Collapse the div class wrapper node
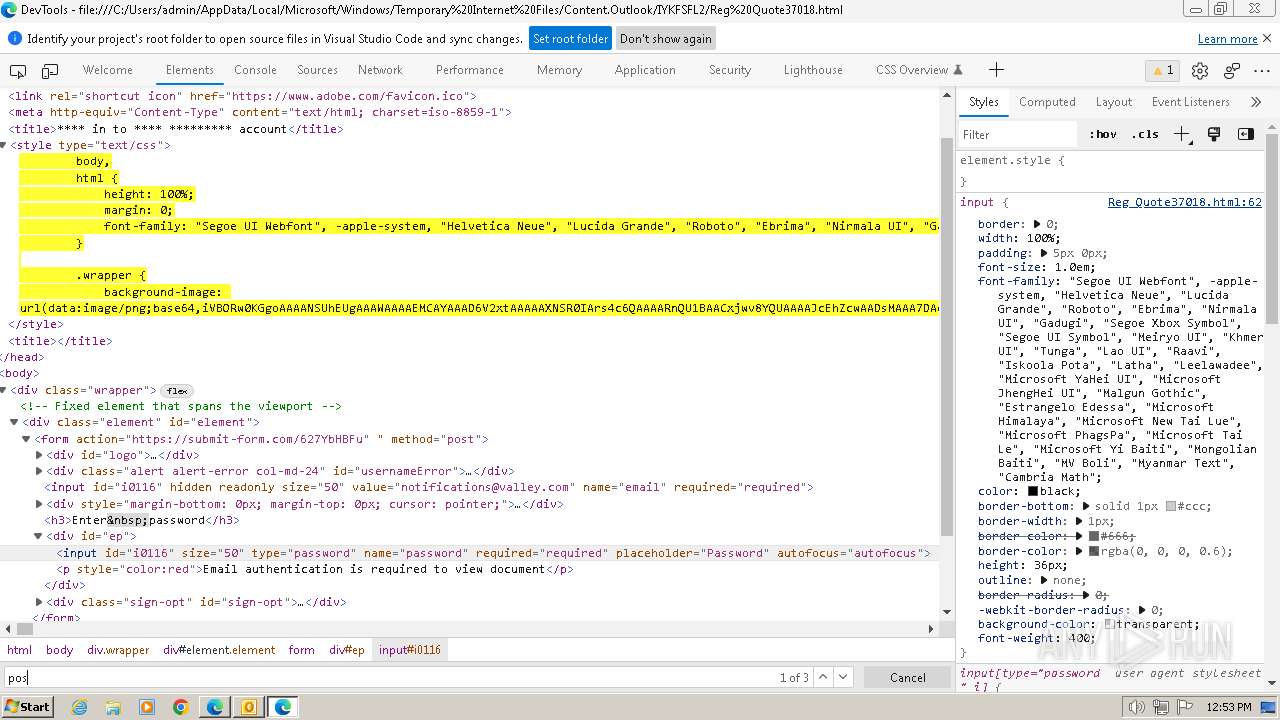 (4, 391)
